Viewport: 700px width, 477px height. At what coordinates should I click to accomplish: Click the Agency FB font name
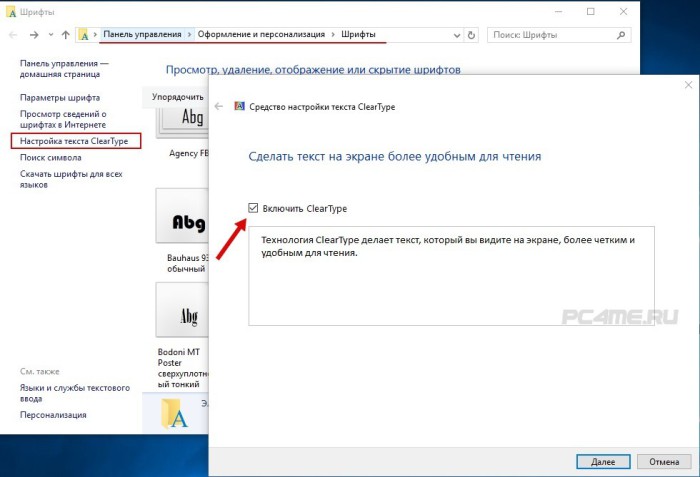click(189, 153)
